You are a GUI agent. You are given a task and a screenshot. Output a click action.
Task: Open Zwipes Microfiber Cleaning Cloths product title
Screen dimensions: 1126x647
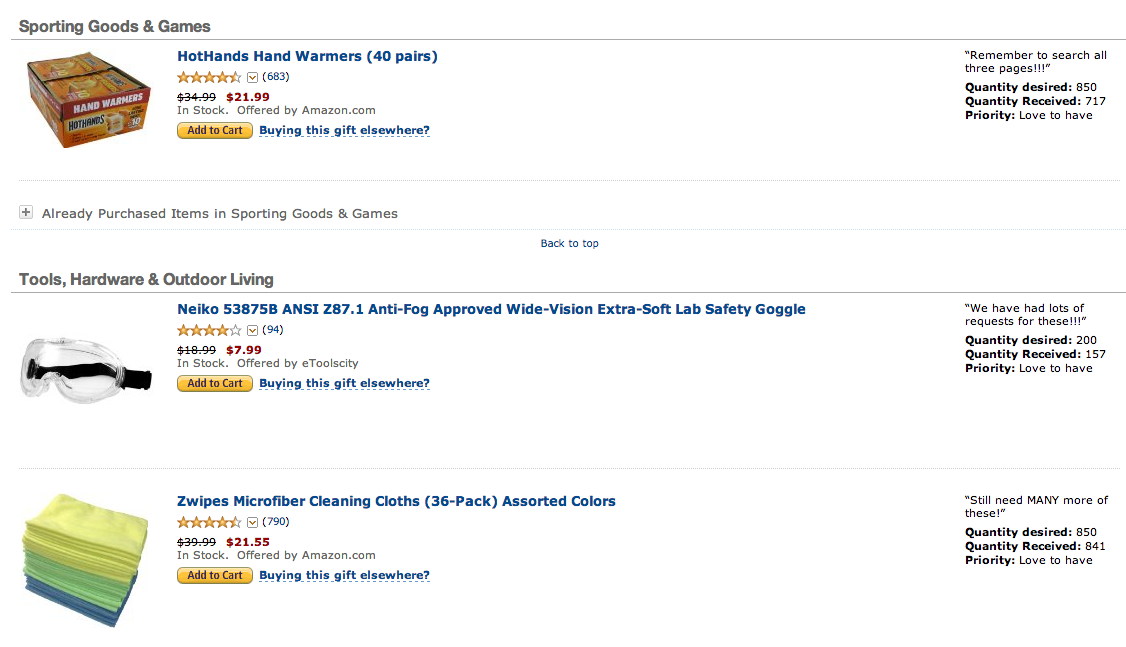point(396,501)
